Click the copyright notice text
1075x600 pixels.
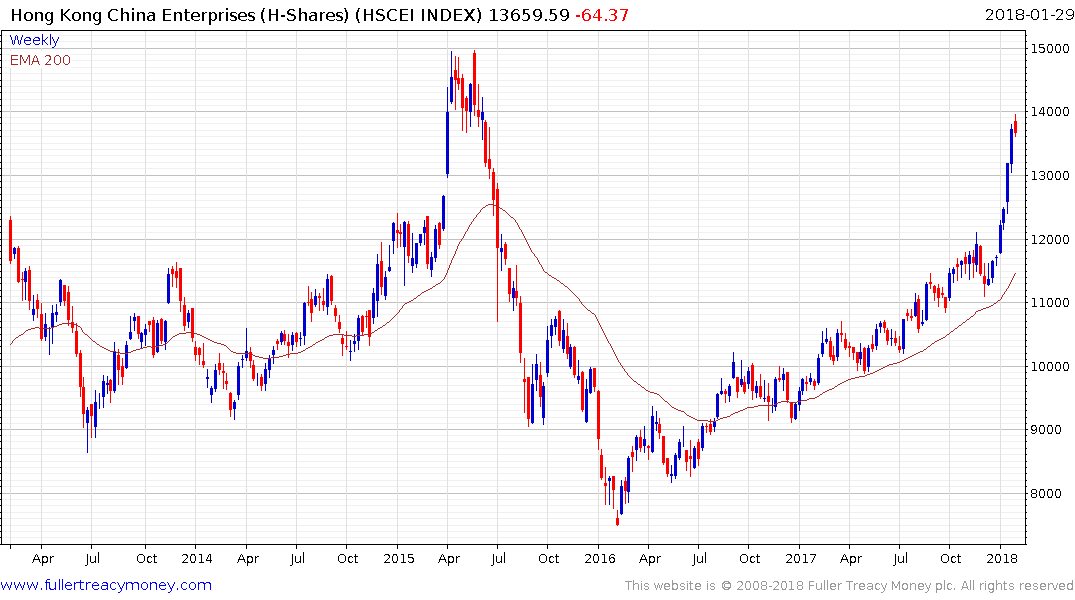pyautogui.click(x=849, y=586)
